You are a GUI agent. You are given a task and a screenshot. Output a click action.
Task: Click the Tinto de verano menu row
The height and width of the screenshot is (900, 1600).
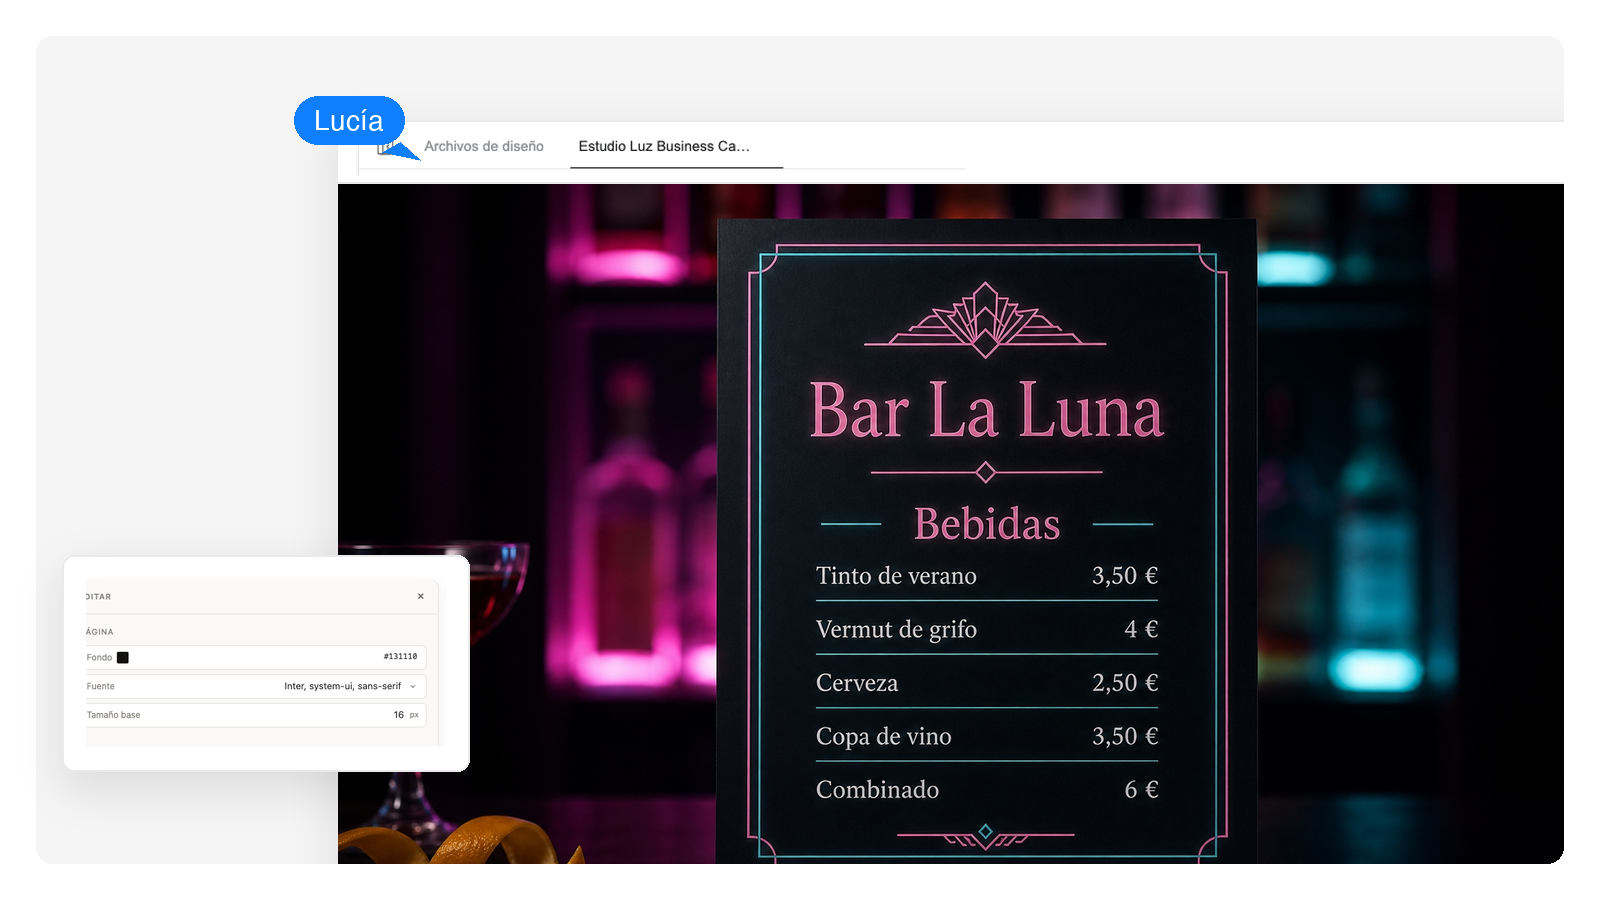[987, 576]
